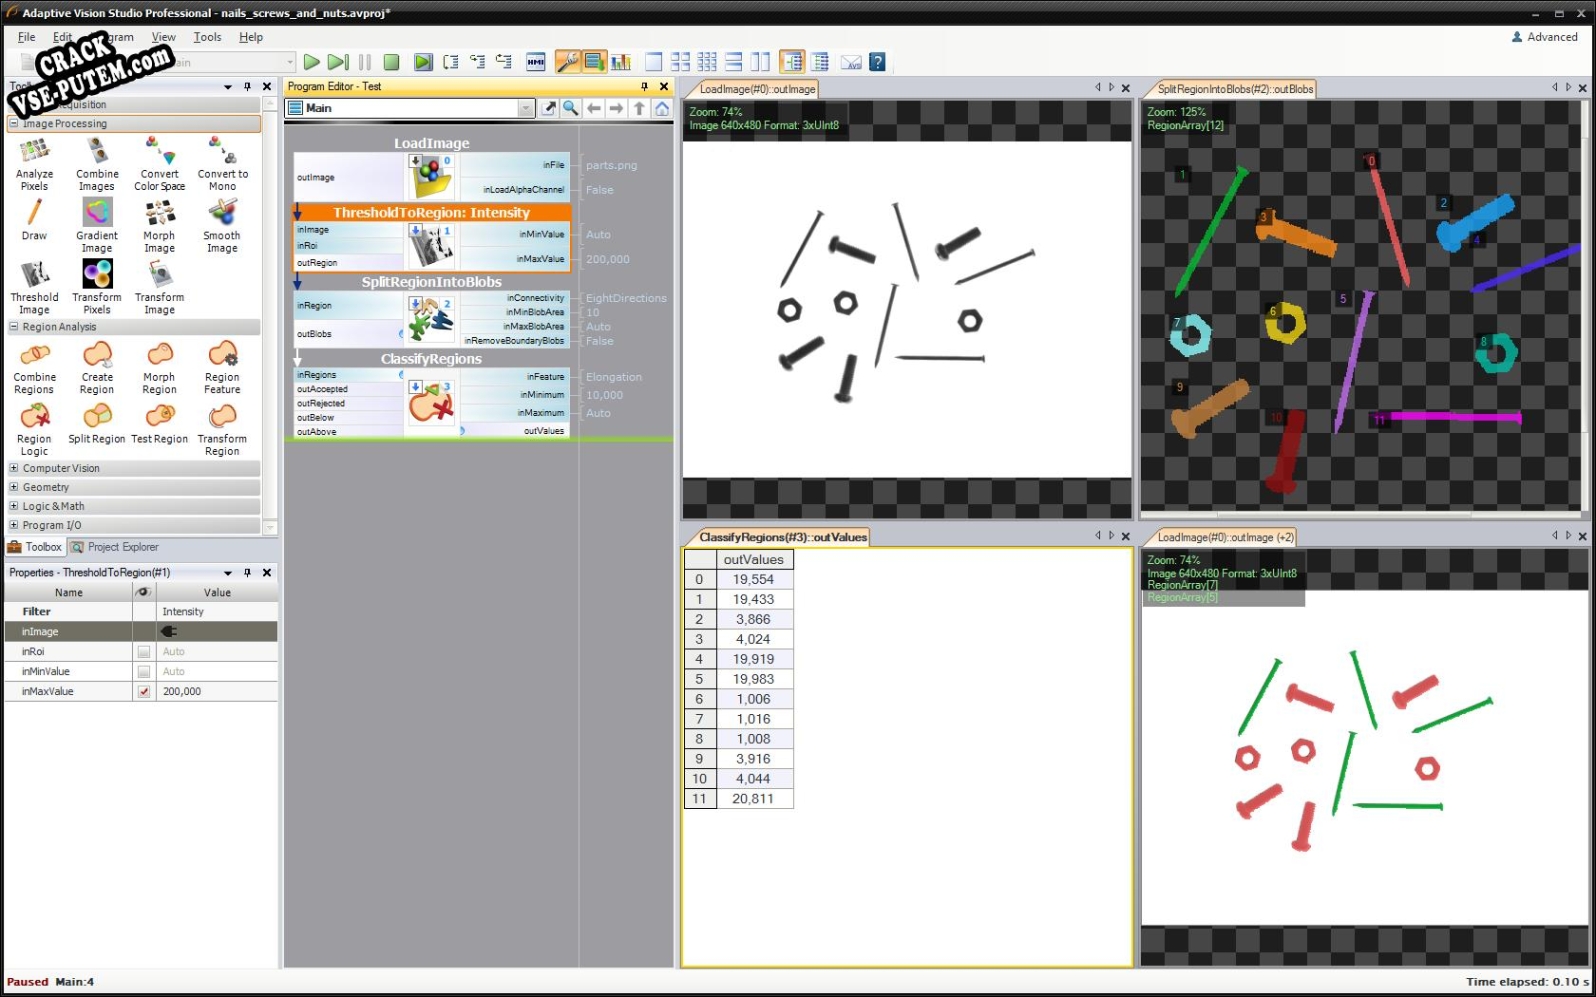Click the Advanced user level button
Image resolution: width=1596 pixels, height=997 pixels.
point(1544,37)
